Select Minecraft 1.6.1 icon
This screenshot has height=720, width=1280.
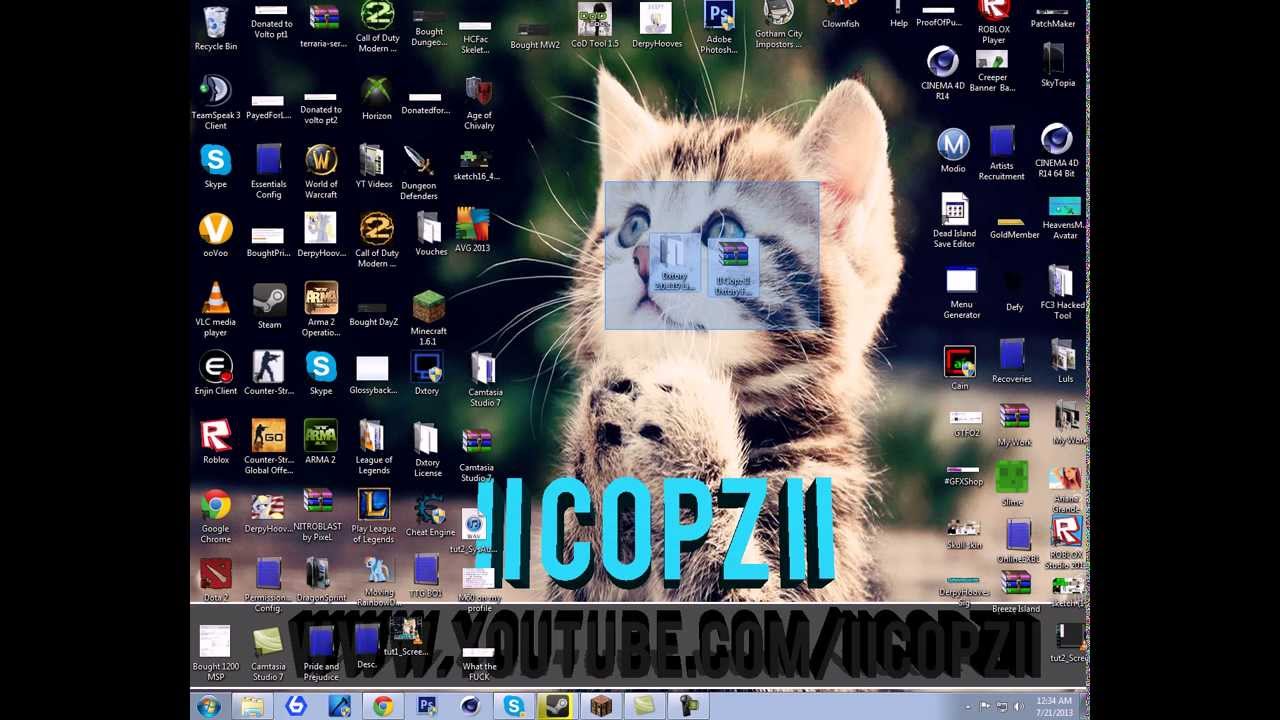pos(428,318)
